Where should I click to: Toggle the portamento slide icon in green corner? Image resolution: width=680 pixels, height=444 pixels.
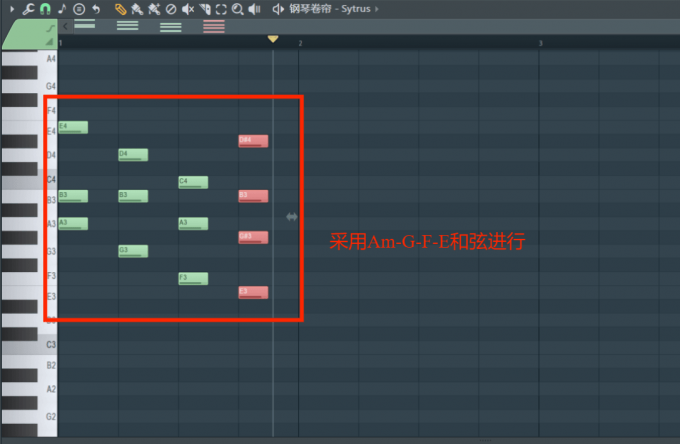(50, 29)
